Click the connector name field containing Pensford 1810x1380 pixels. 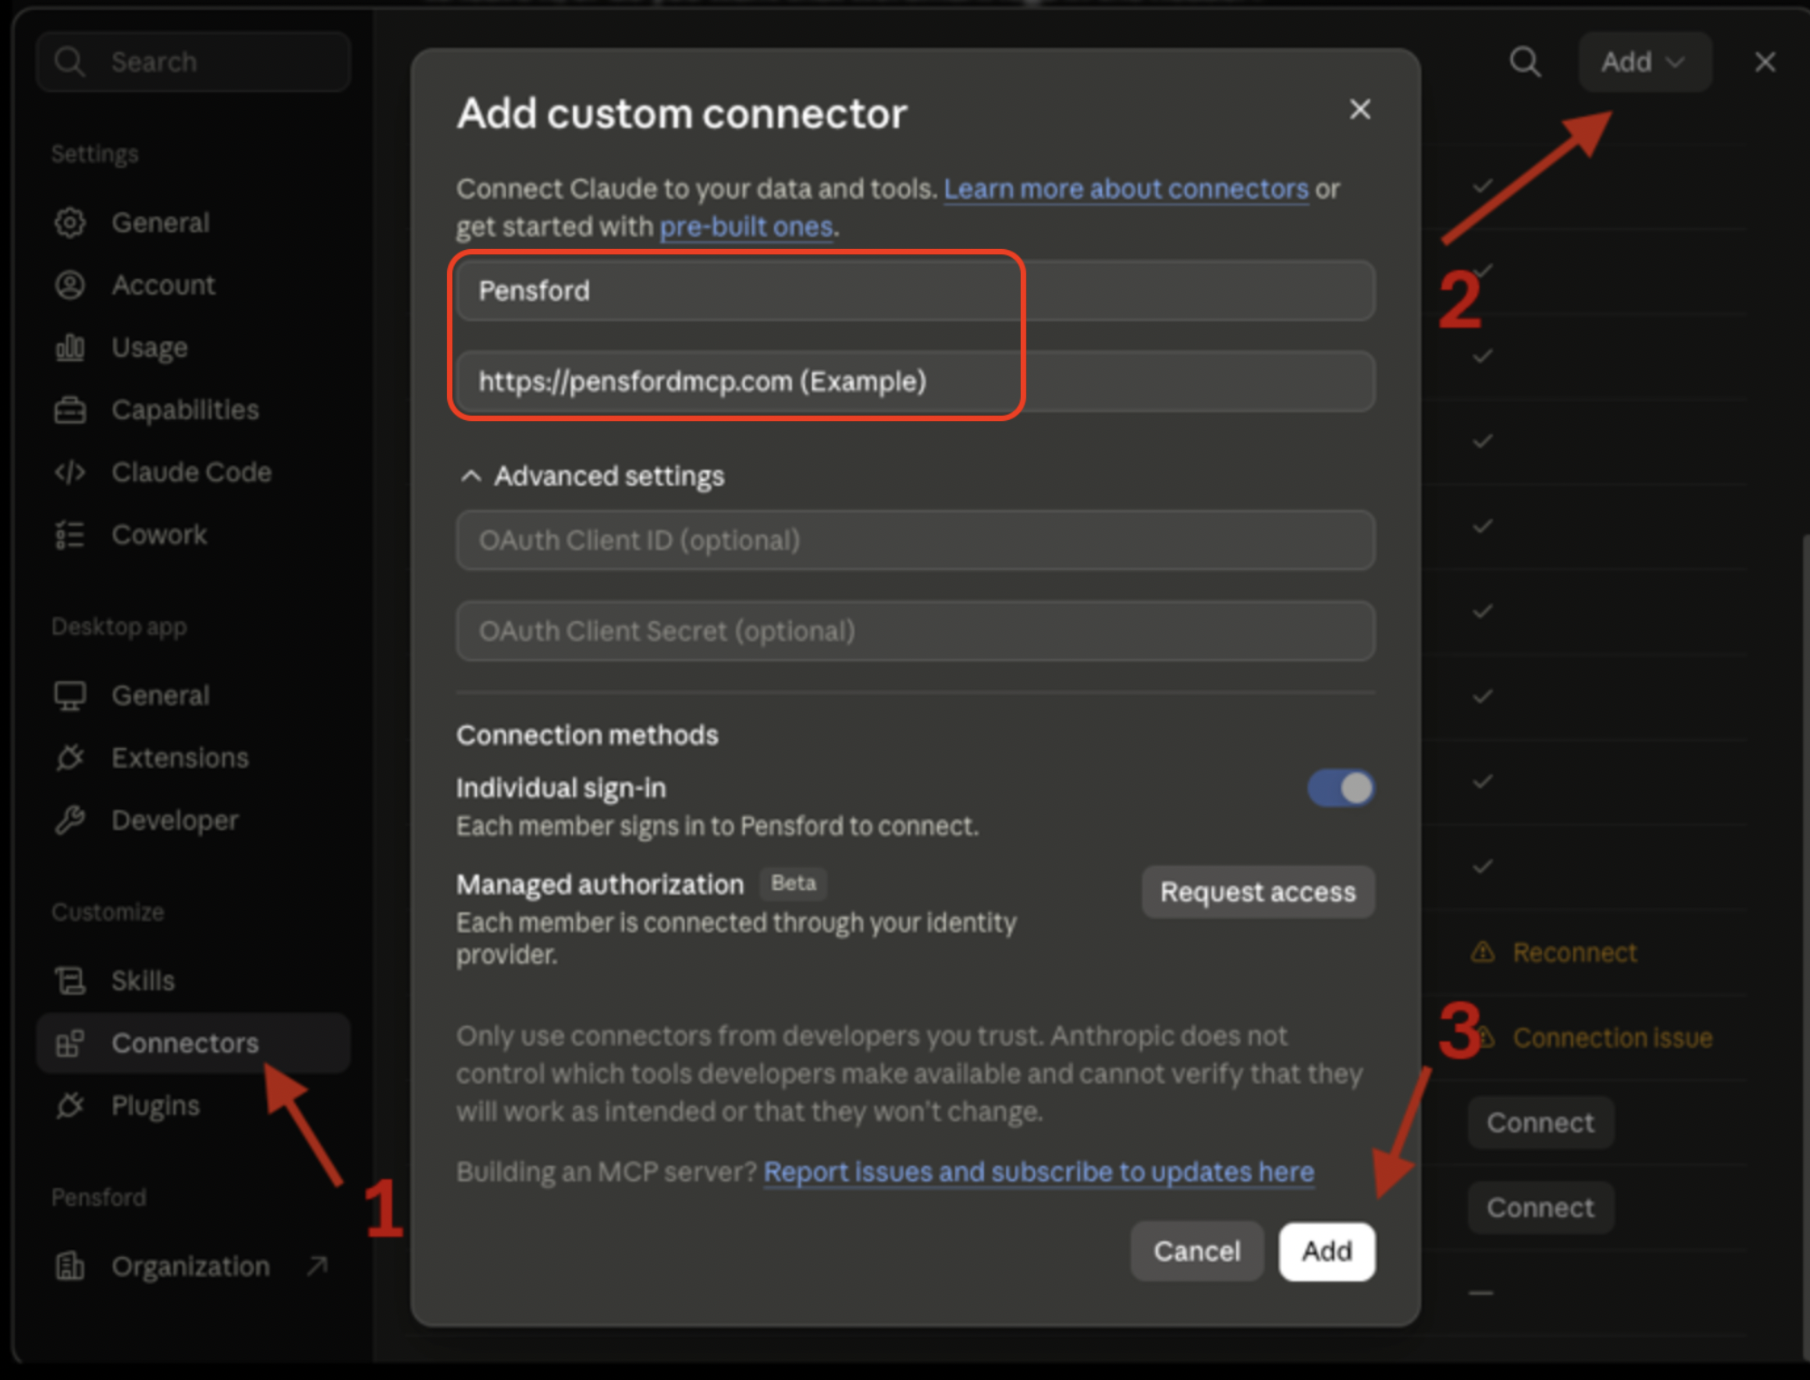click(x=916, y=291)
